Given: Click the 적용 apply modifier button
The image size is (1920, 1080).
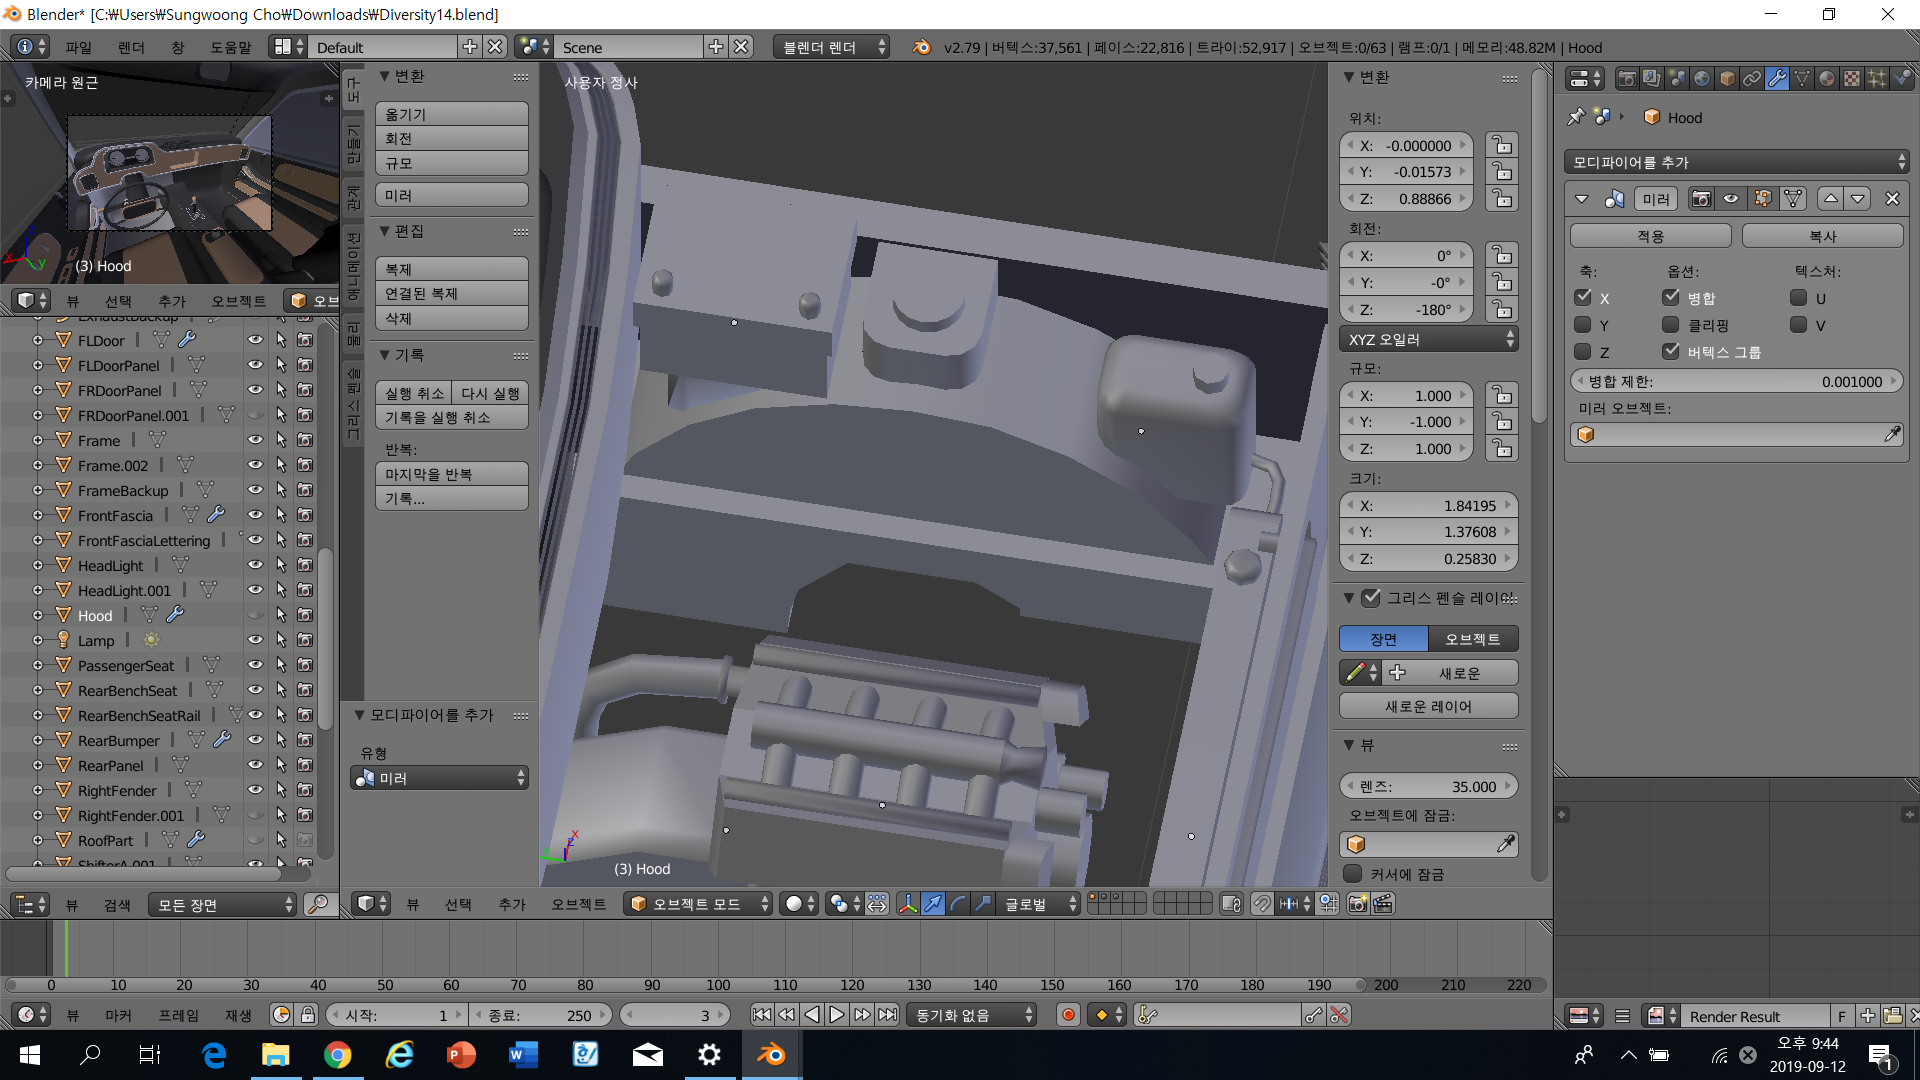Looking at the screenshot, I should pos(1650,236).
